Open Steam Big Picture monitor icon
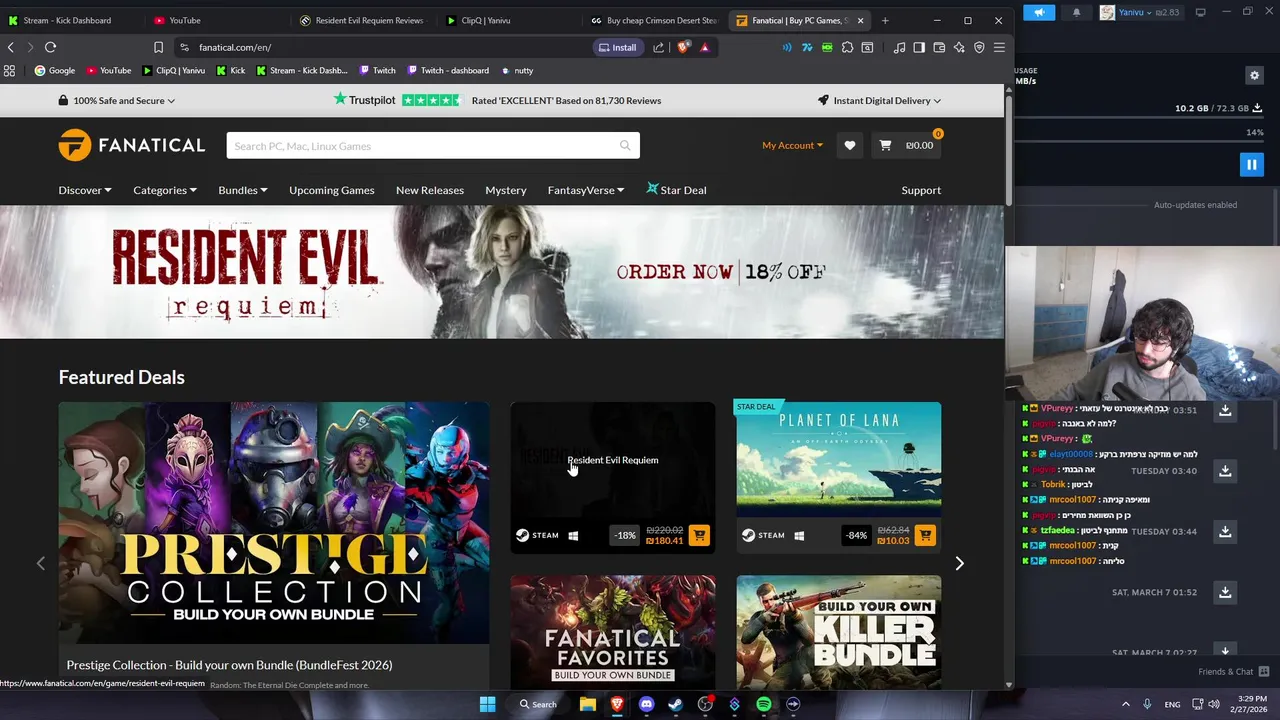 tap(1200, 12)
